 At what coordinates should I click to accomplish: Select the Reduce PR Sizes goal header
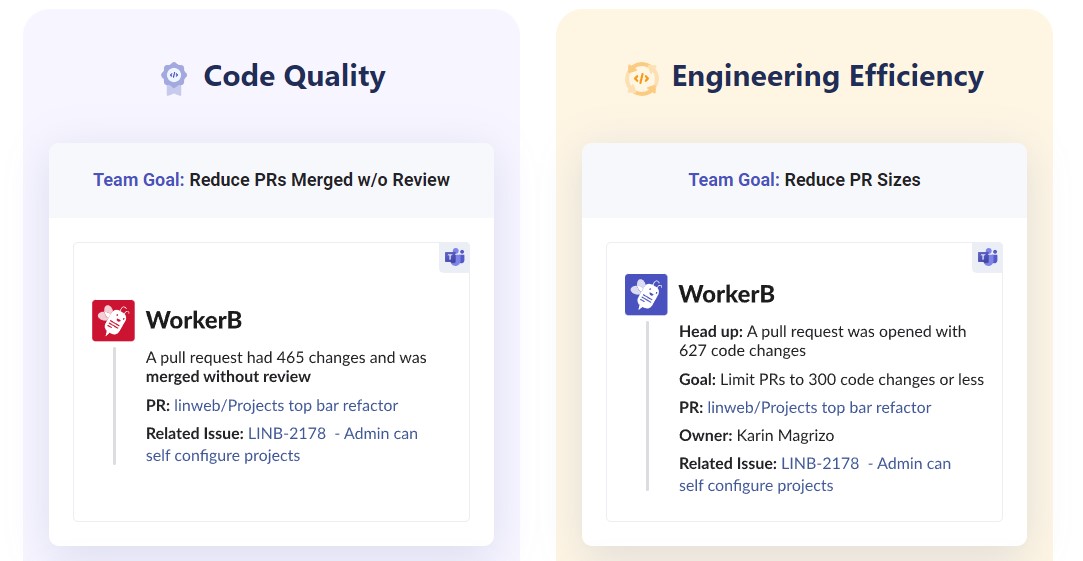[804, 180]
